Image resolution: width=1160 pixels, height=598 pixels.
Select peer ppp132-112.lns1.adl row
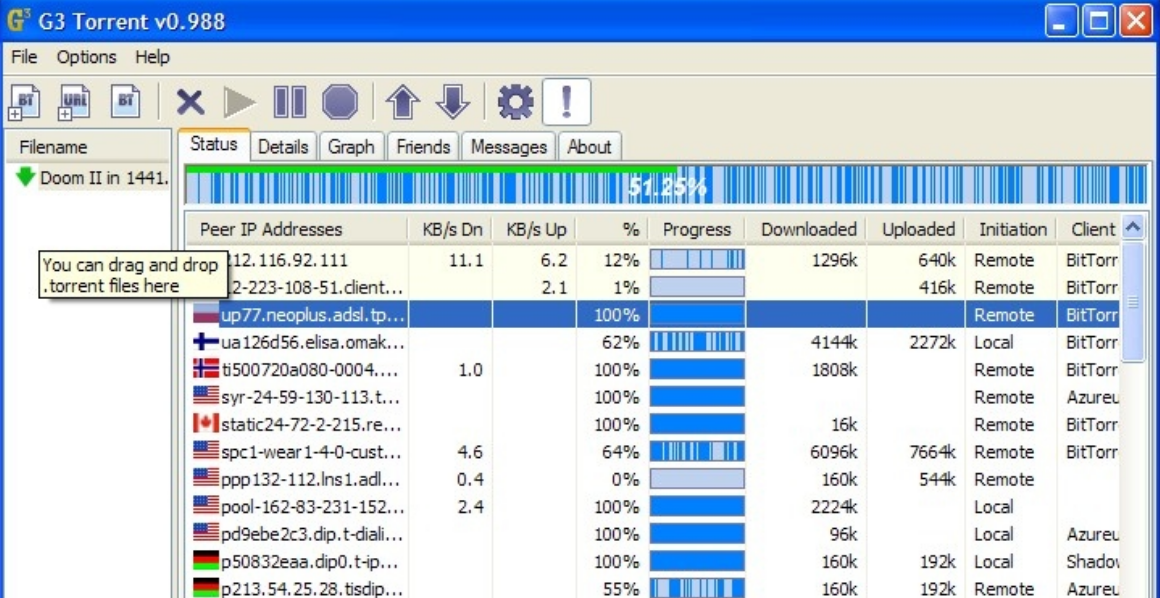point(651,479)
